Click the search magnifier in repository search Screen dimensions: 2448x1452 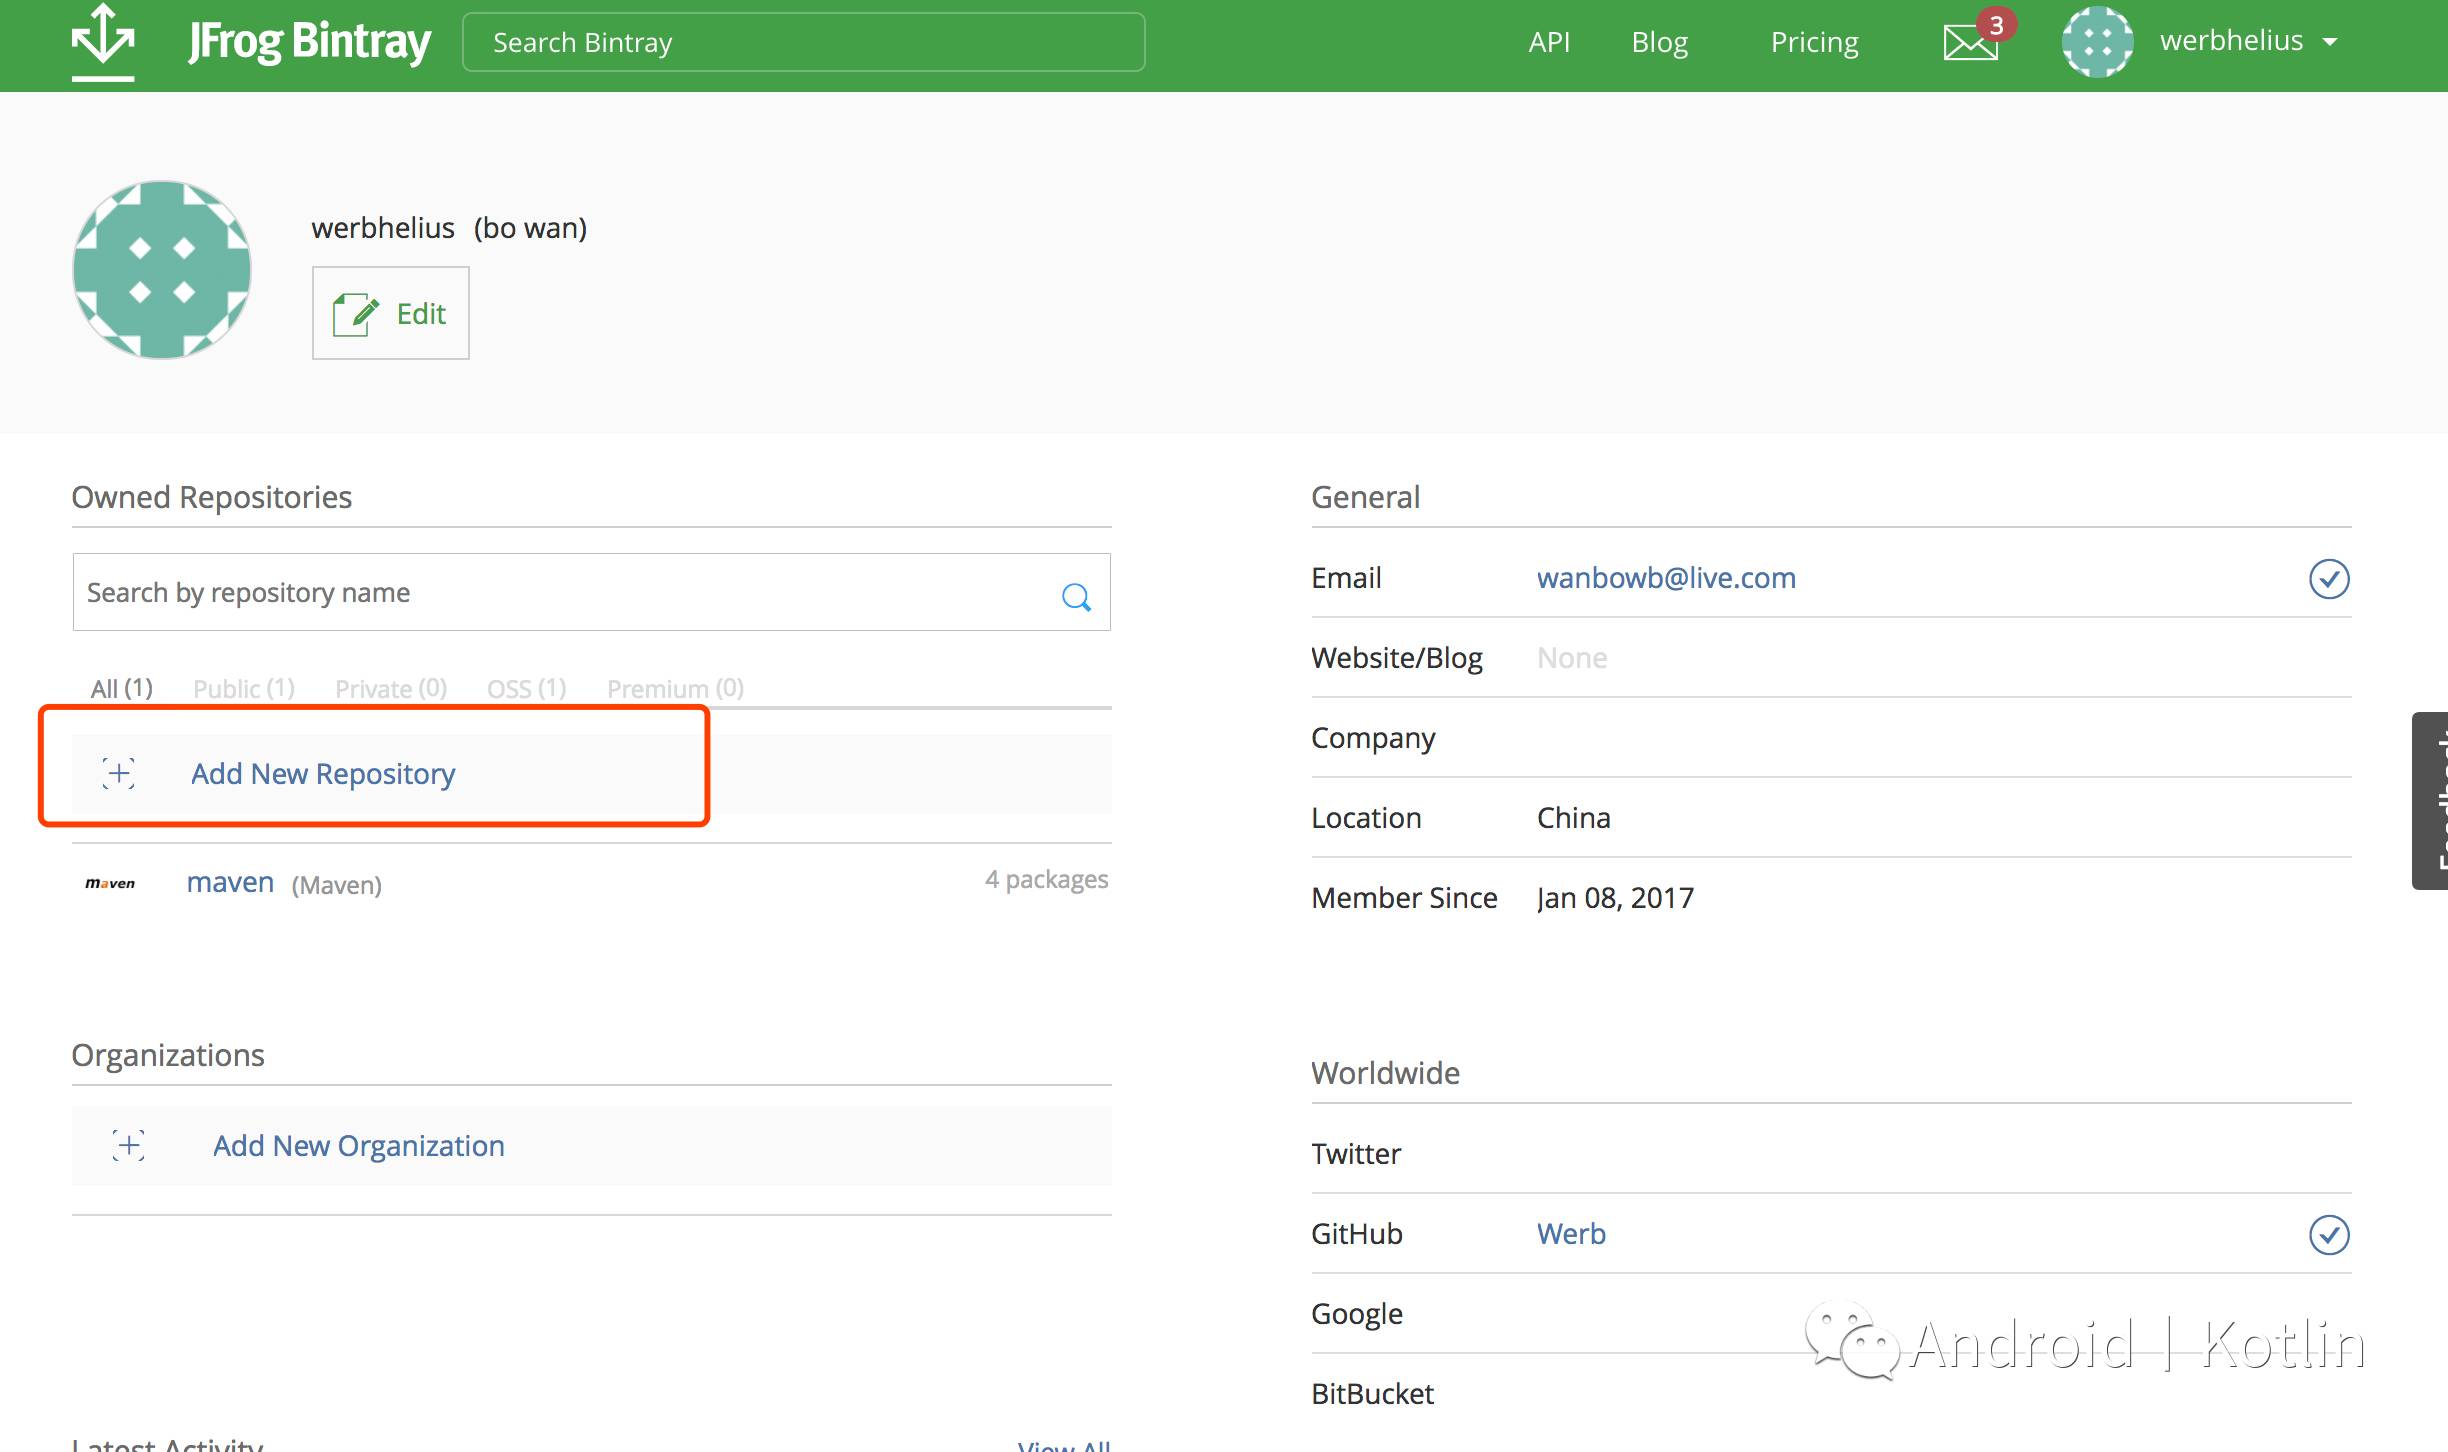tap(1076, 597)
